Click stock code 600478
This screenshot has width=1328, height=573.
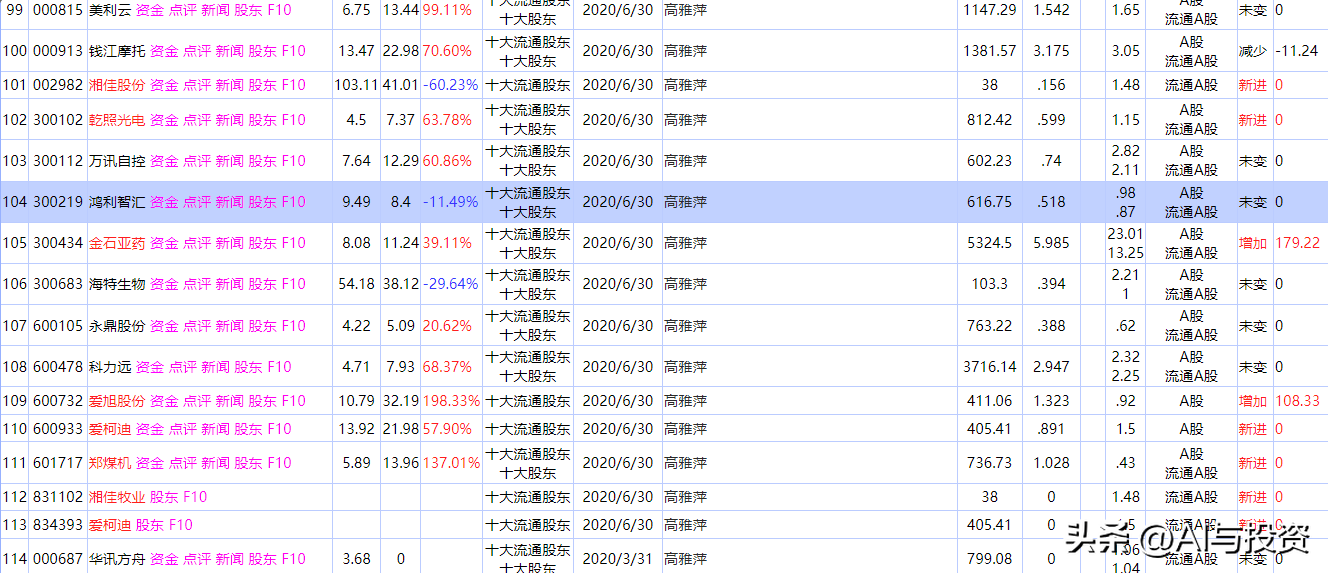[58, 367]
